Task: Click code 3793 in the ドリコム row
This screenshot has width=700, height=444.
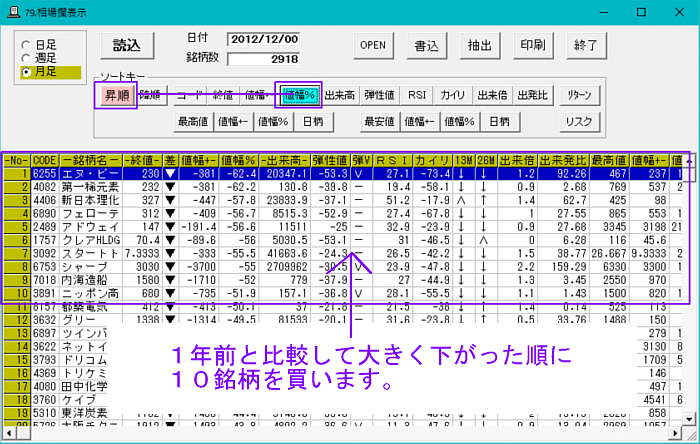Action: click(x=45, y=360)
